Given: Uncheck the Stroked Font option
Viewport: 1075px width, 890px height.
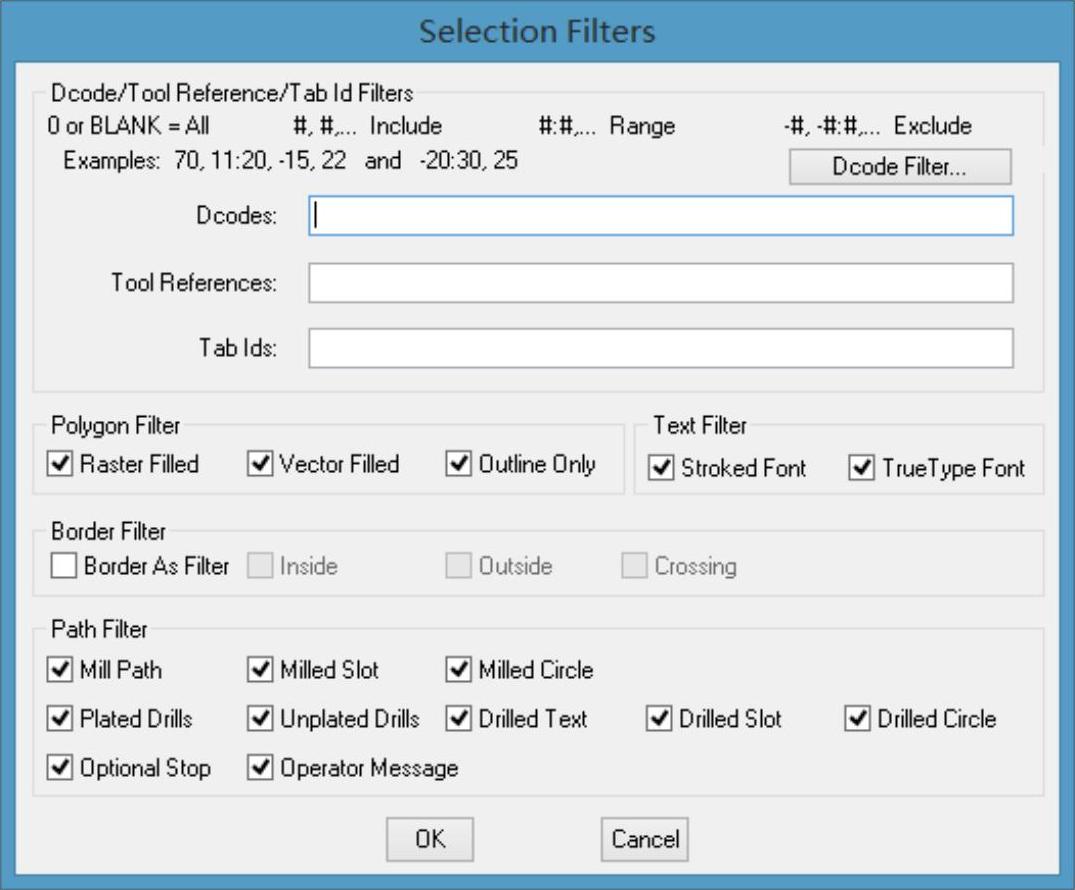Looking at the screenshot, I should coord(662,468).
